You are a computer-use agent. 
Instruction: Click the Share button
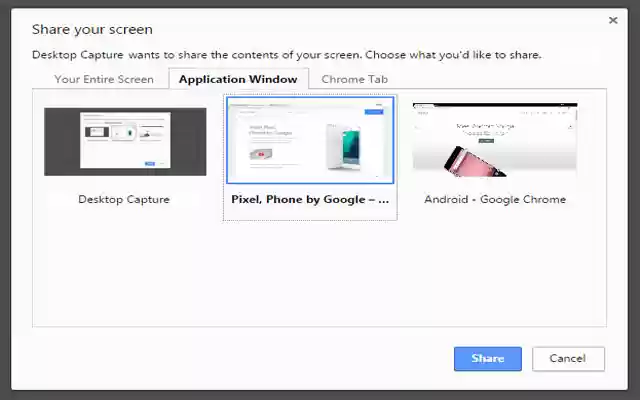pos(488,359)
